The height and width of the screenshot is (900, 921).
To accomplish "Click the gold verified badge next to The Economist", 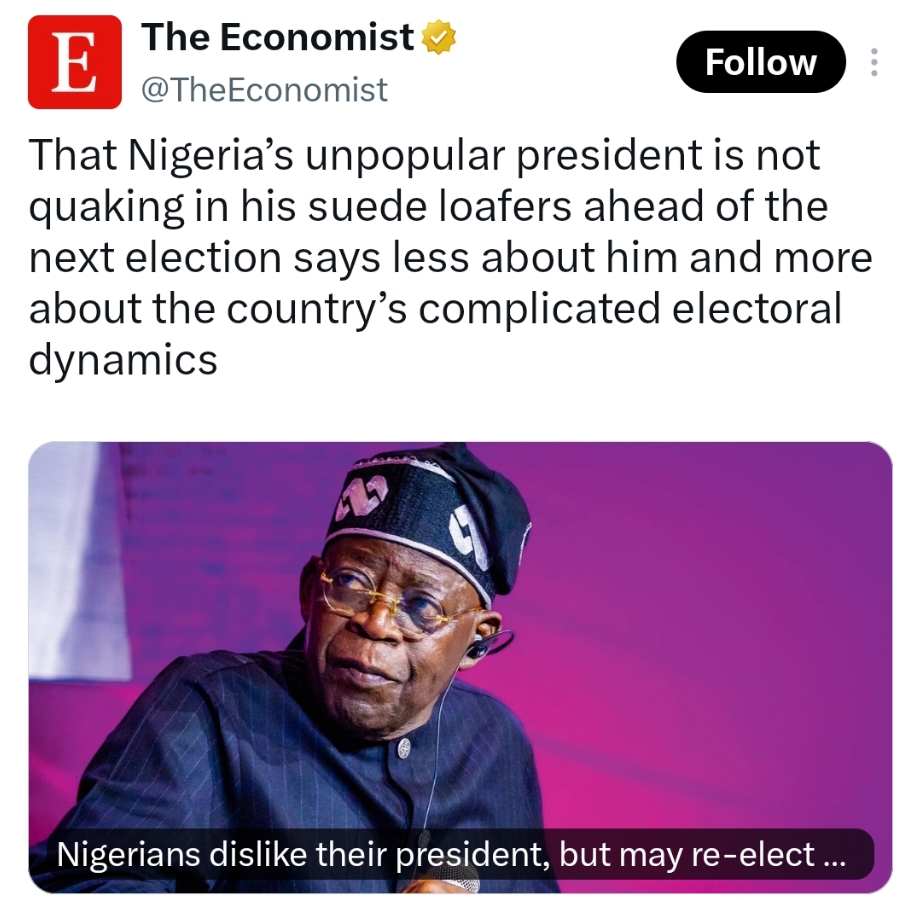I will 440,37.
